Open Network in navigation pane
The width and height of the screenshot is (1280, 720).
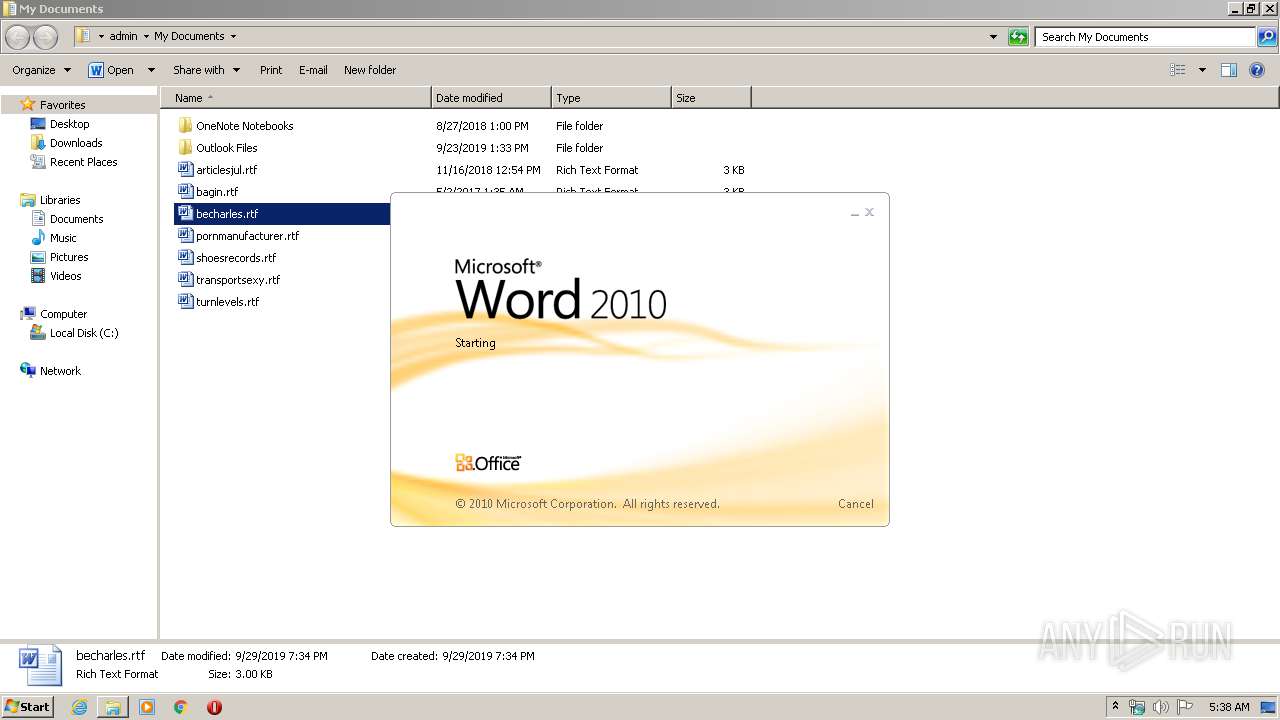point(60,371)
